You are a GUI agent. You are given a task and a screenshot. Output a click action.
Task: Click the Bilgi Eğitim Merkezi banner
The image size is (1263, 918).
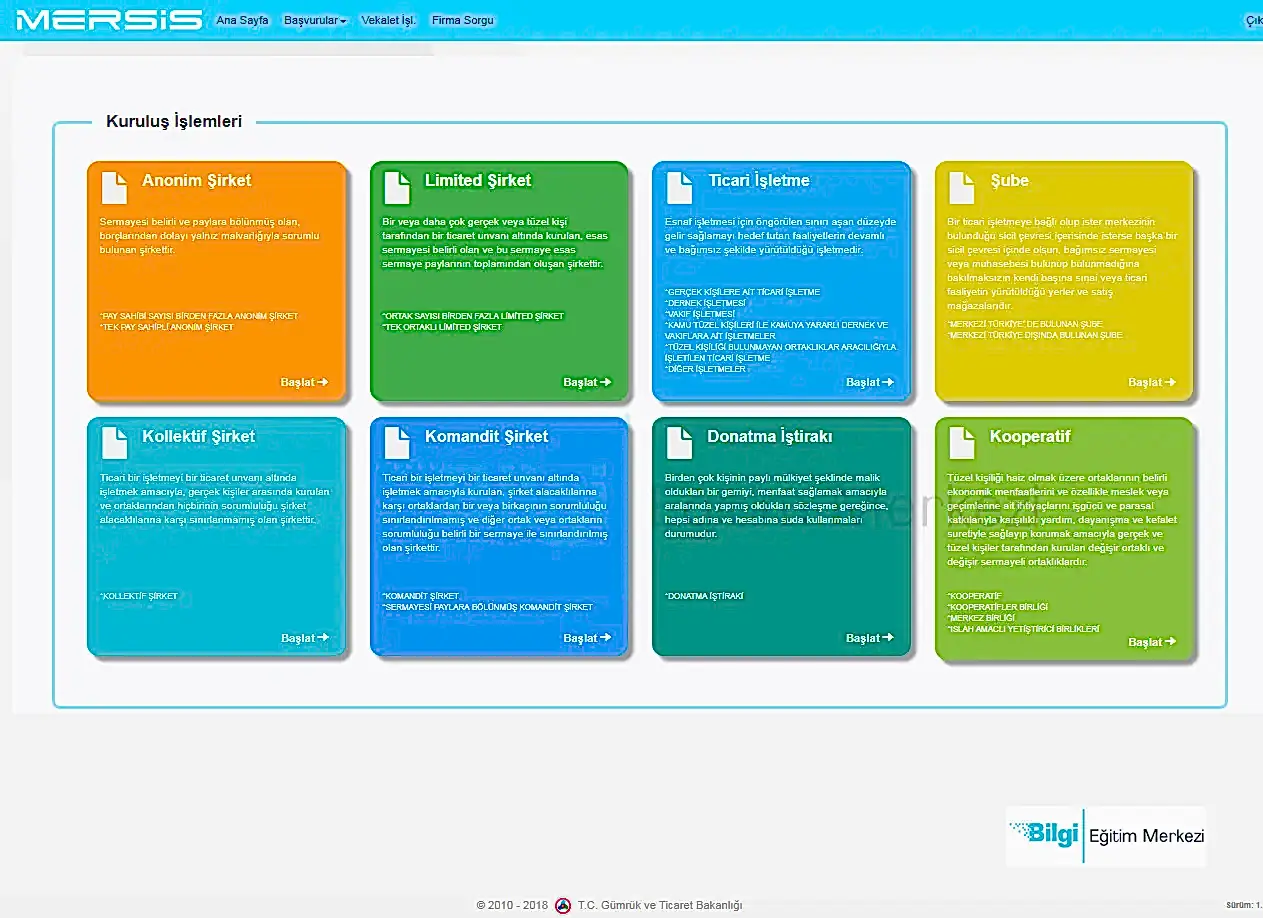coord(1106,836)
